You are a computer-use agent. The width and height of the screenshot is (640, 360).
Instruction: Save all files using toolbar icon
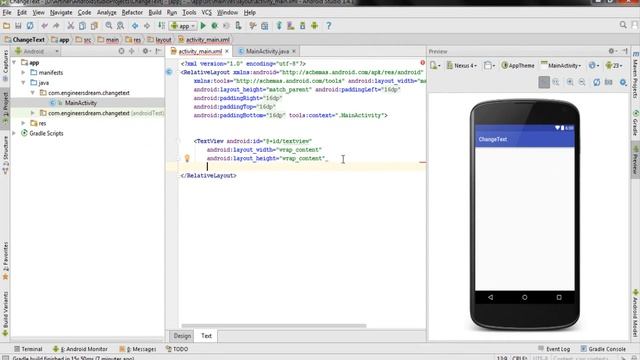point(18,26)
